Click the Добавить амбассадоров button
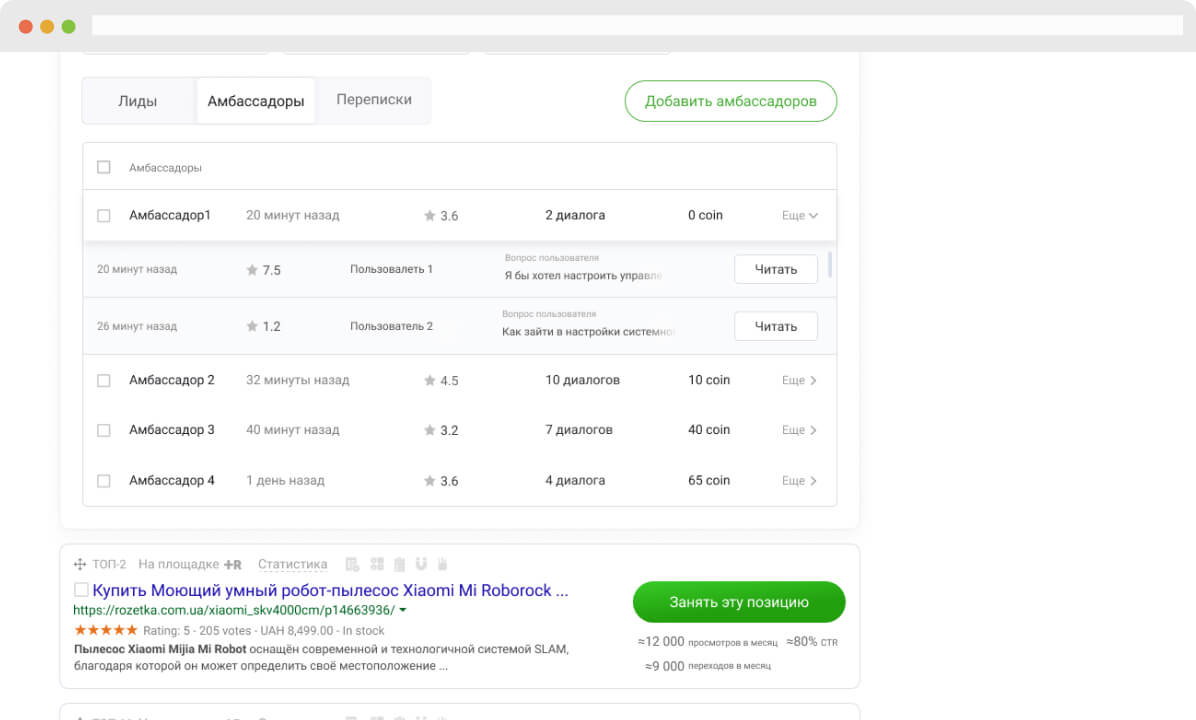This screenshot has width=1196, height=720. click(x=730, y=101)
